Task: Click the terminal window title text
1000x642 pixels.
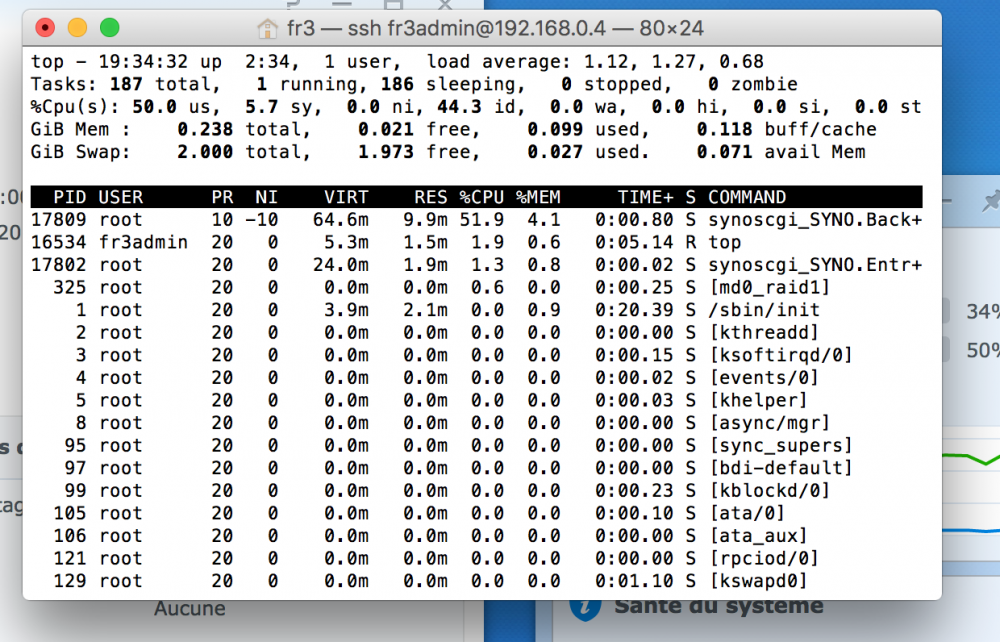Action: [x=495, y=28]
